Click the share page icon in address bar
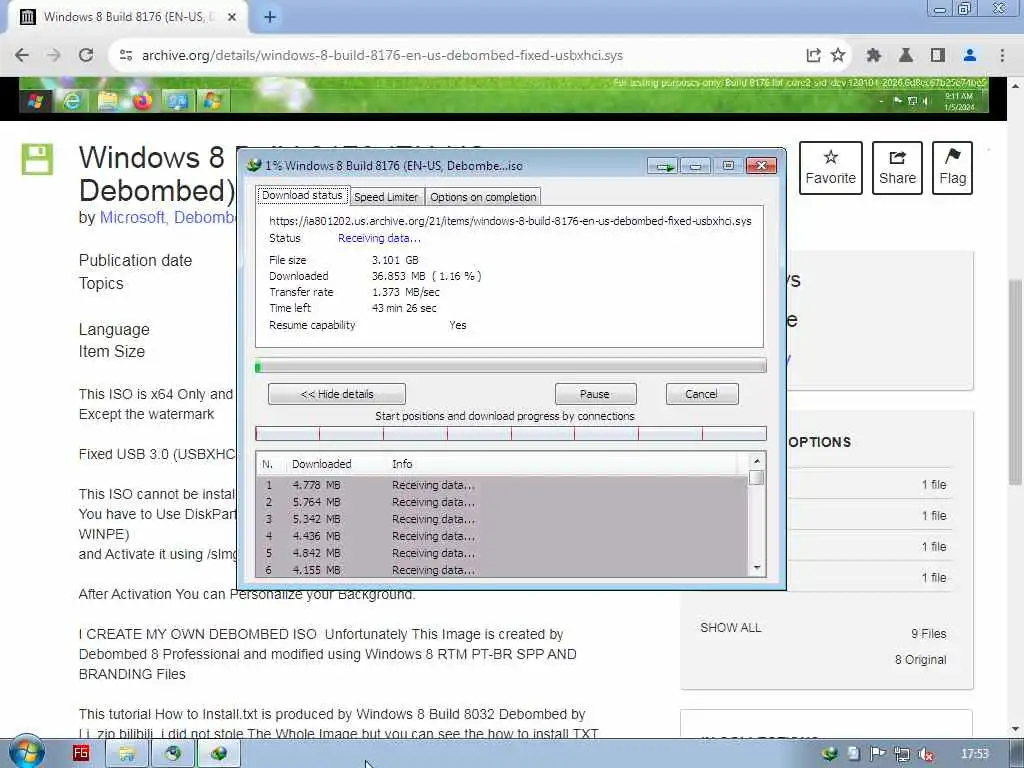The width and height of the screenshot is (1024, 768). pyautogui.click(x=813, y=56)
